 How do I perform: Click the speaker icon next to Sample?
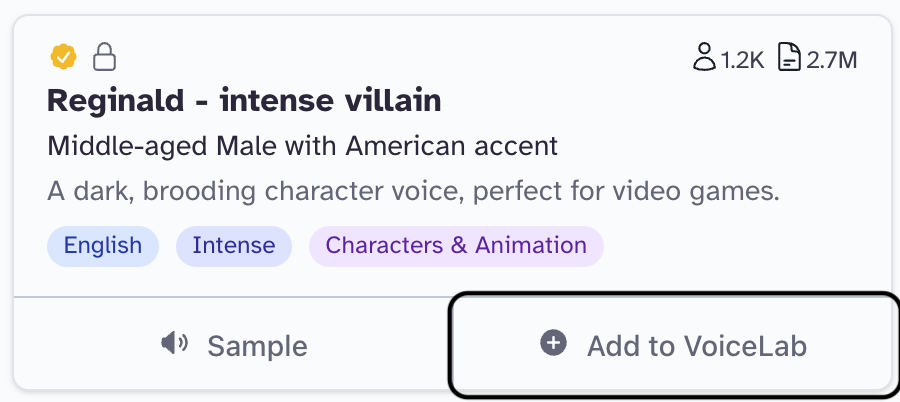[175, 345]
